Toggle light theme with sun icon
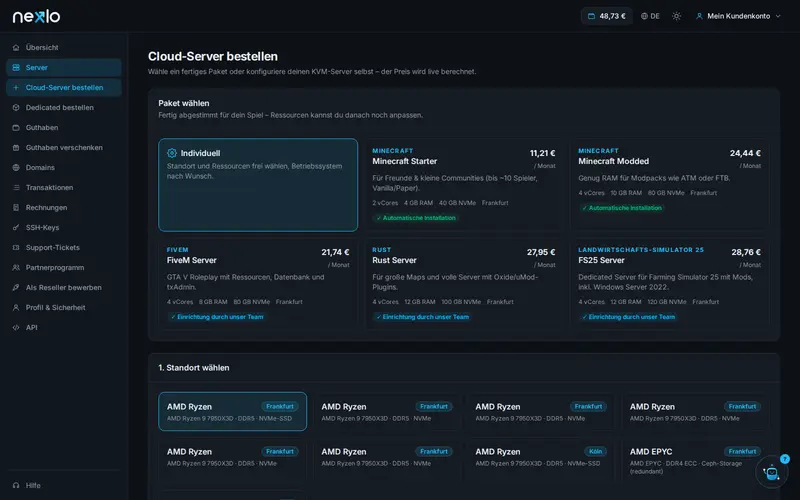800x500 pixels. [677, 16]
